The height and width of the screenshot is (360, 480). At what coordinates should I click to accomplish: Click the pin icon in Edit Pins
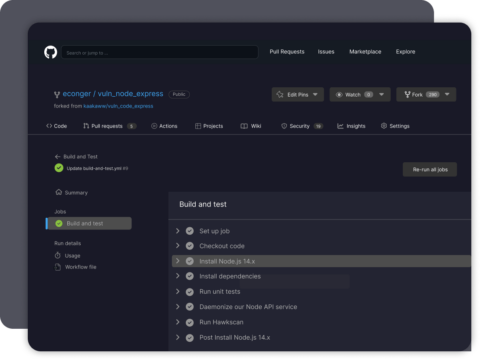[x=280, y=95]
